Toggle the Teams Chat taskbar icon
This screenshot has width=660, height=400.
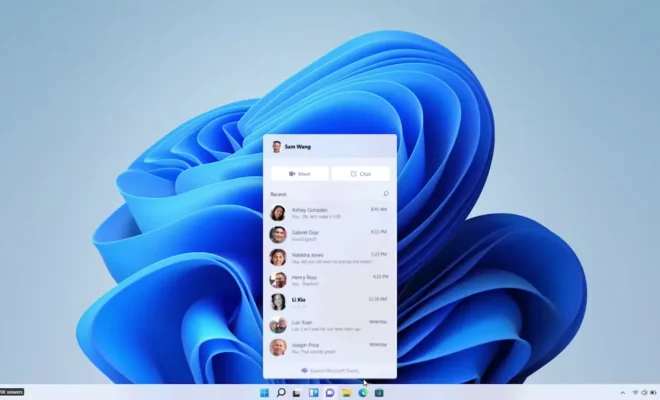coord(330,393)
